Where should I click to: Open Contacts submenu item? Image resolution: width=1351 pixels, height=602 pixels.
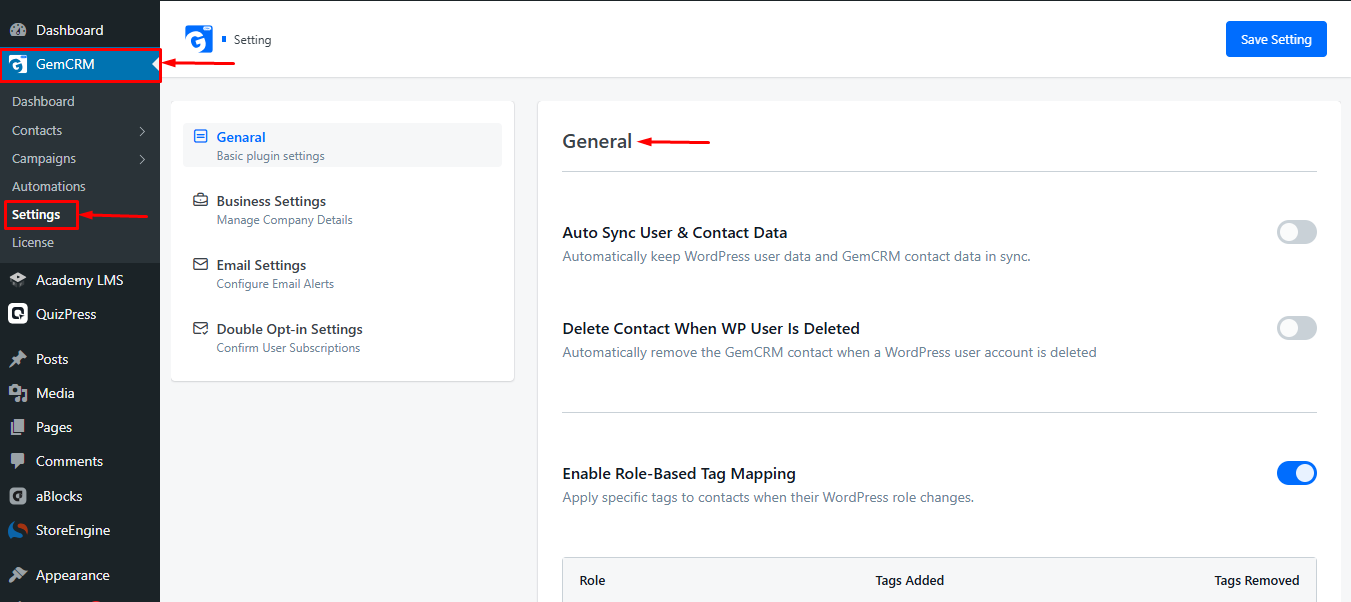point(37,130)
